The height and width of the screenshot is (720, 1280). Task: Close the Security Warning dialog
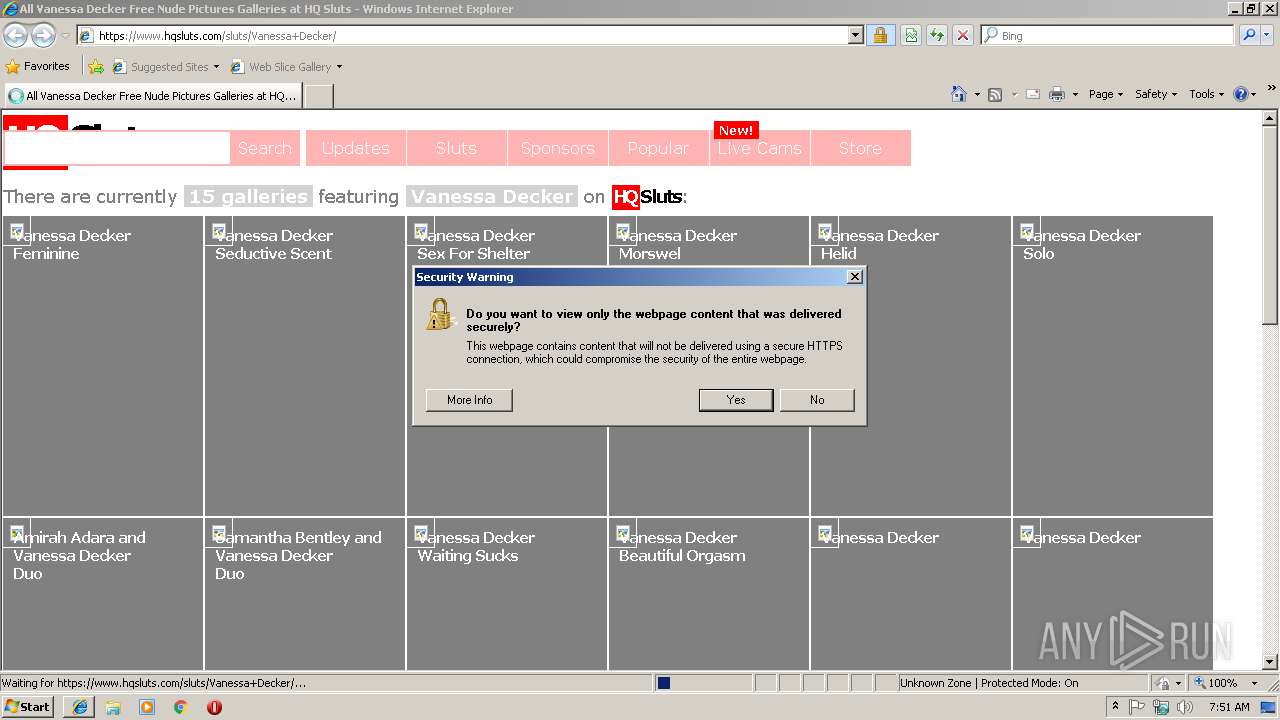854,277
